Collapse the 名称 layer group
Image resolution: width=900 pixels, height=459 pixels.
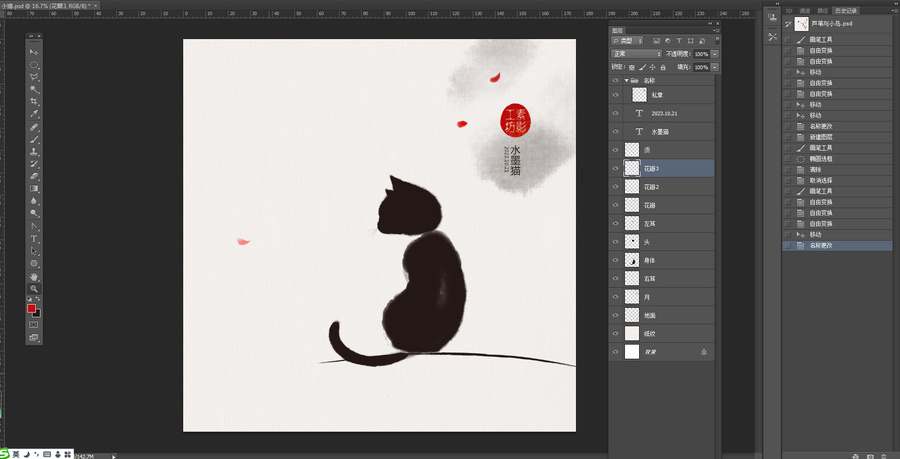click(627, 81)
